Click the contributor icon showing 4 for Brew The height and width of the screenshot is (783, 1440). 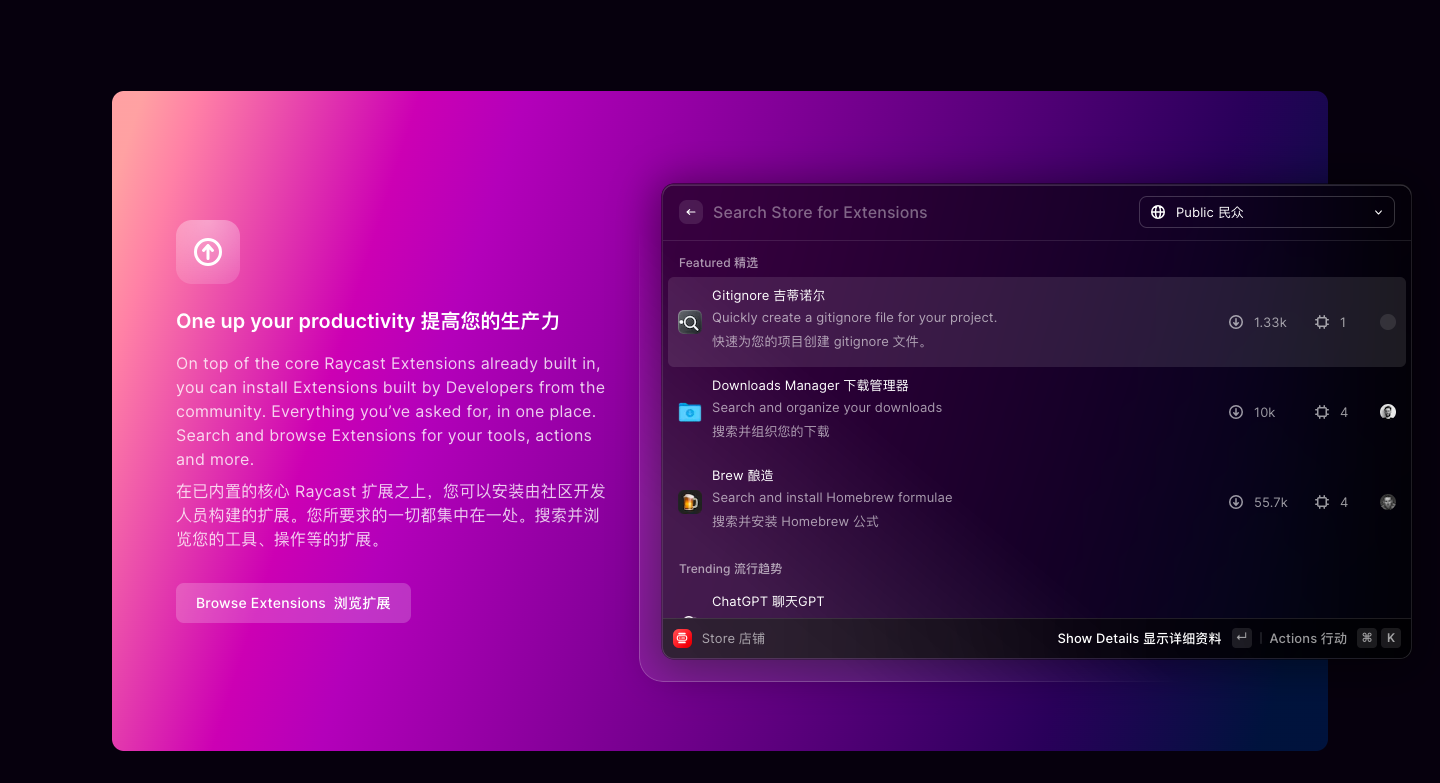pyautogui.click(x=1321, y=502)
